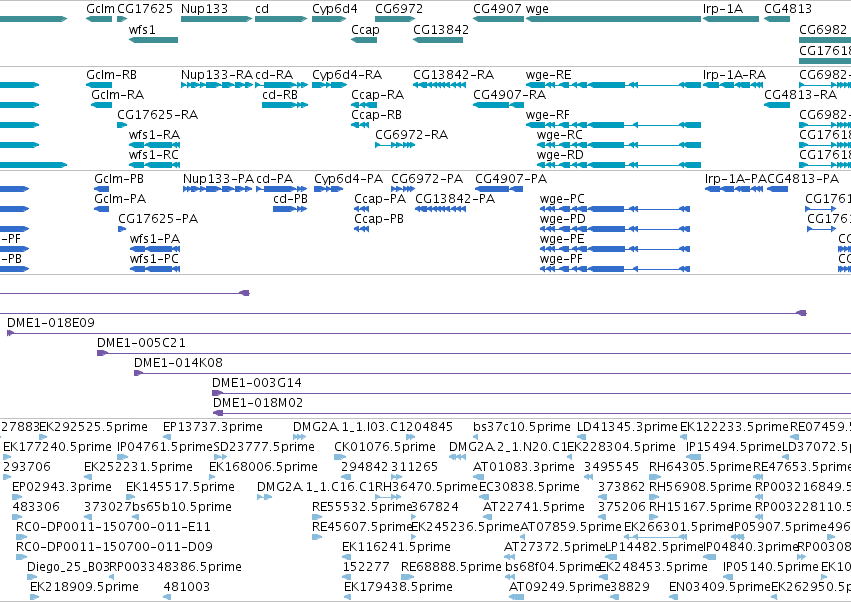The width and height of the screenshot is (851, 602).
Task: Select the Gclm-RB transcript label
Action: pos(111,74)
